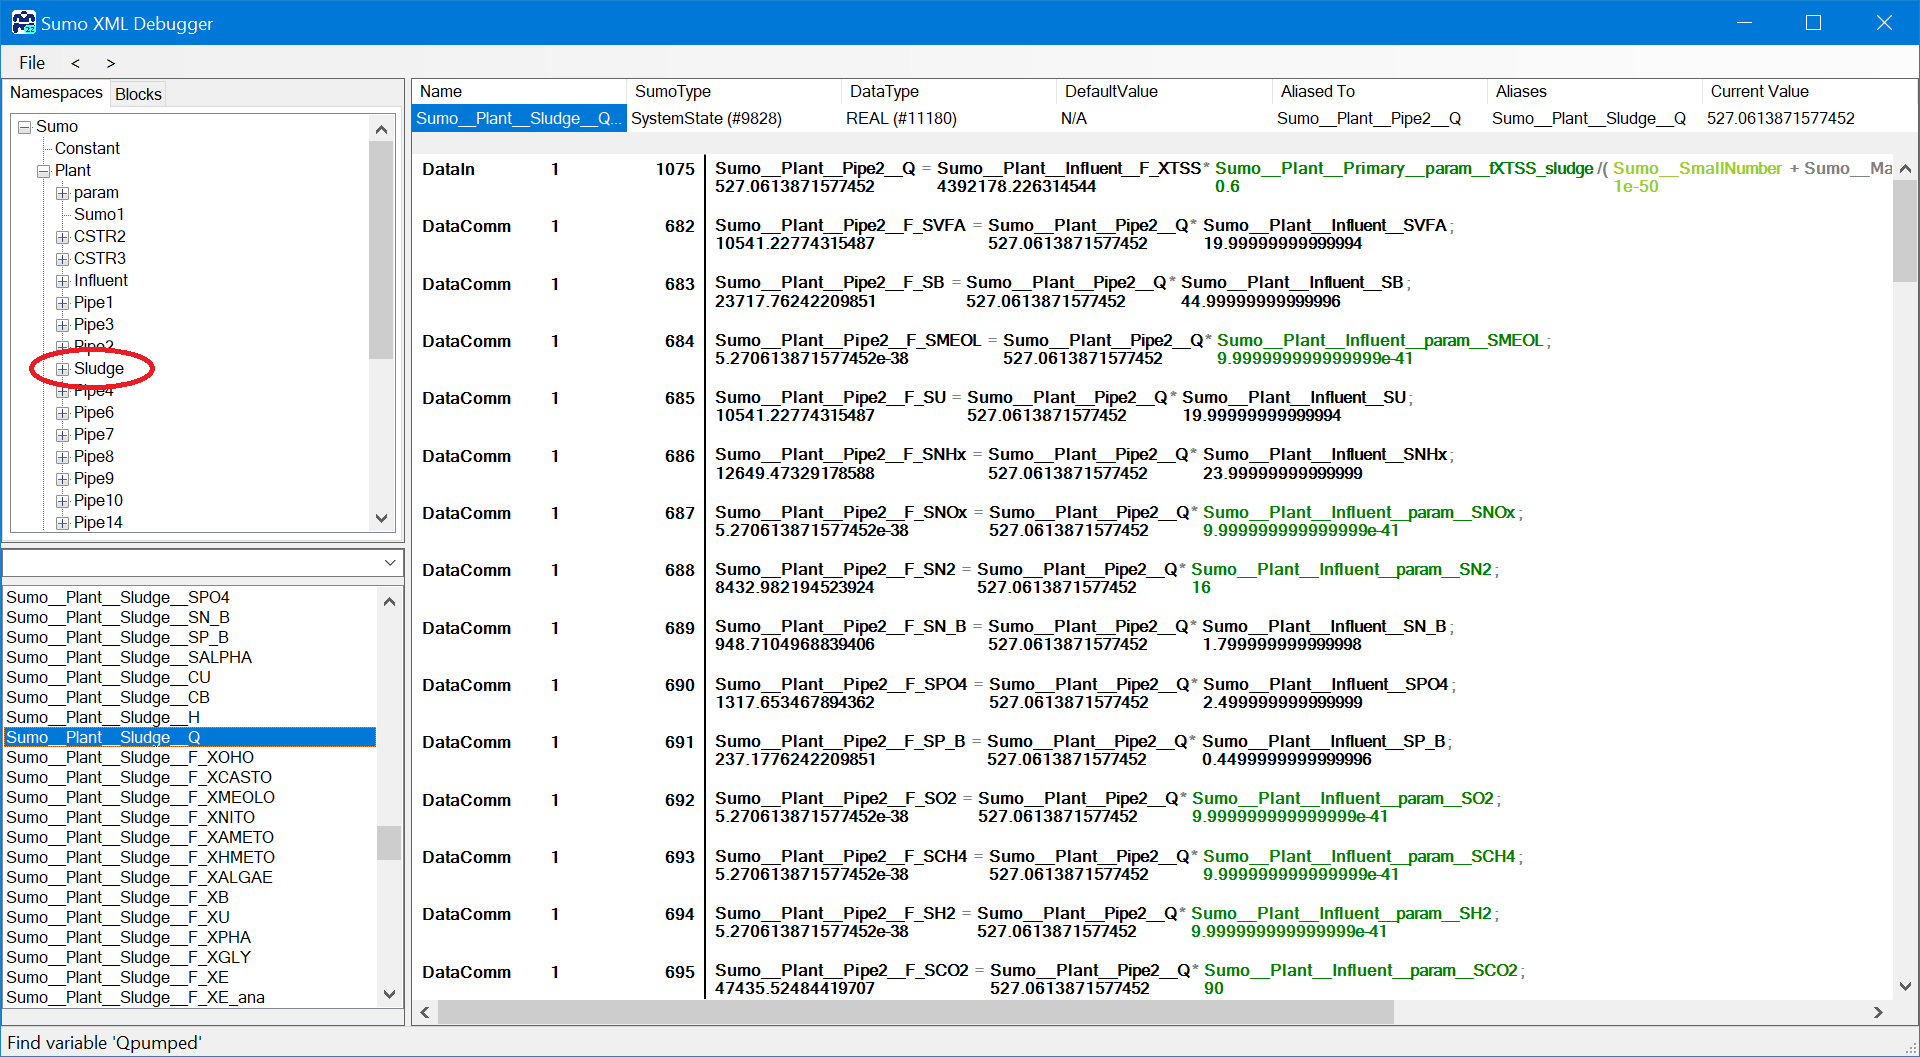1920x1057 pixels.
Task: Open the variable filter dropdown
Action: 390,564
